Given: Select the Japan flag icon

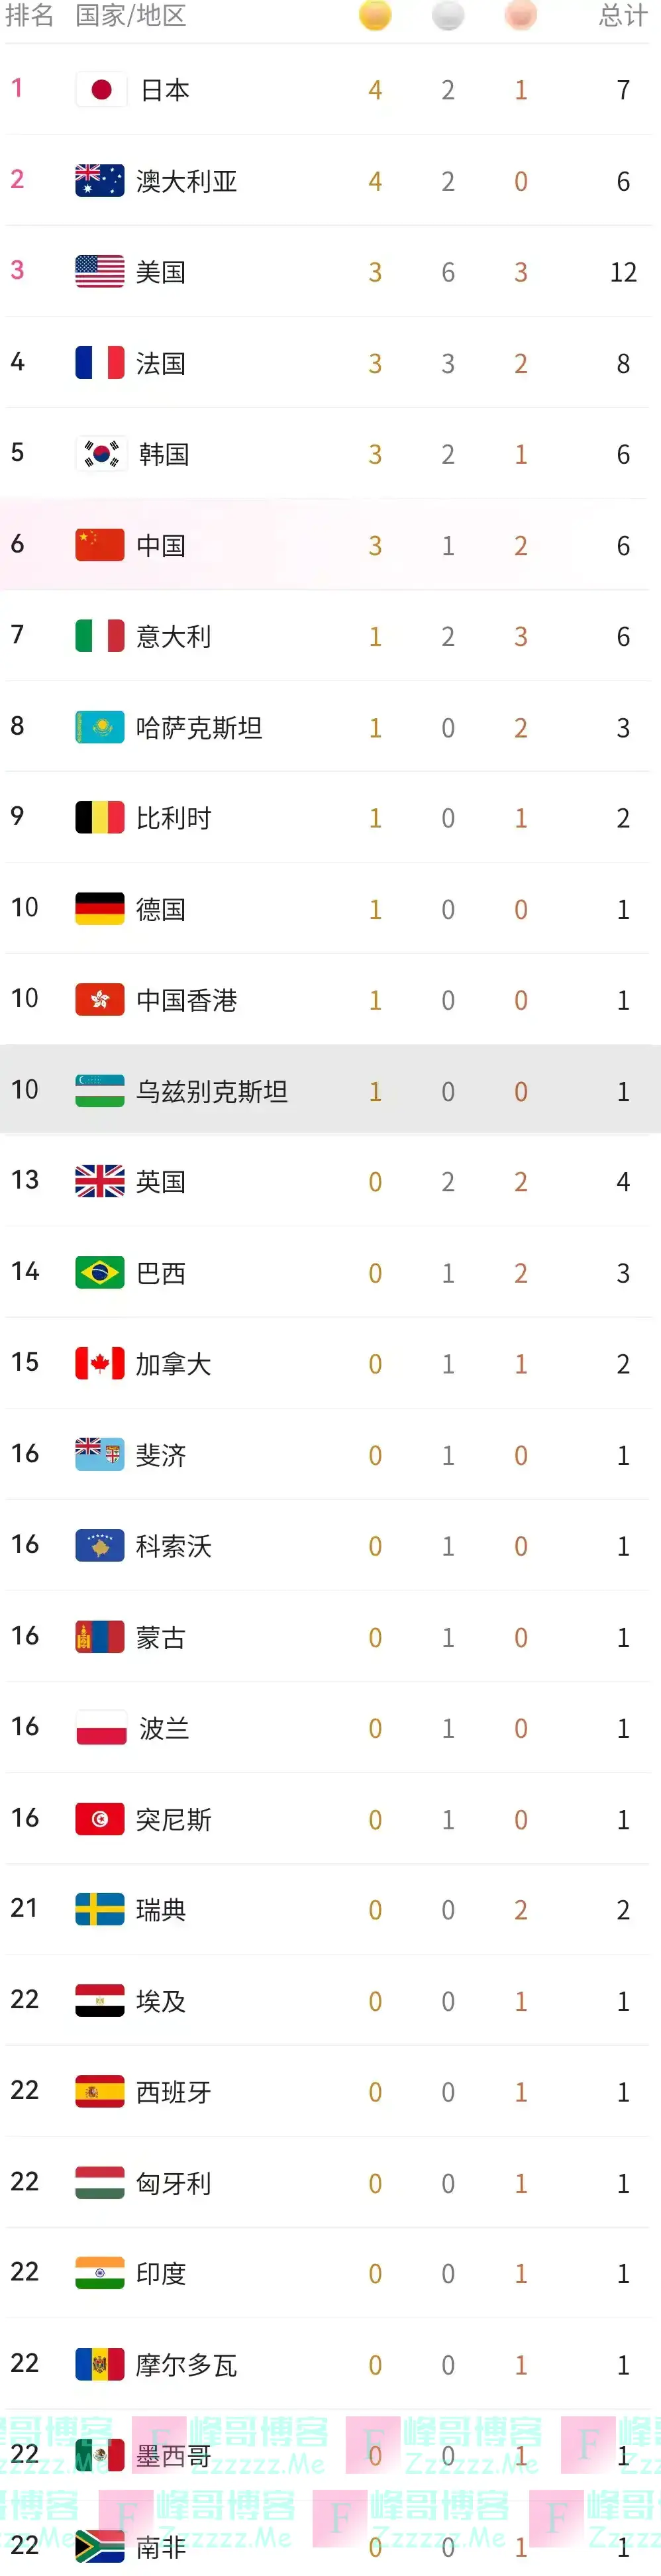Looking at the screenshot, I should [100, 89].
